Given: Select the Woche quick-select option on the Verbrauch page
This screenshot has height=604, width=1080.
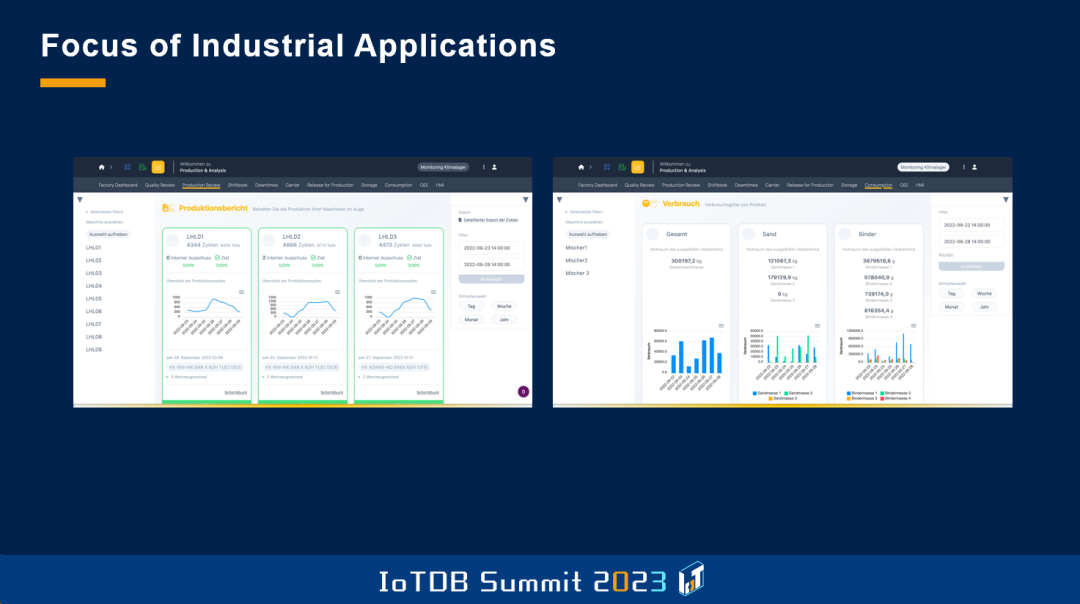Looking at the screenshot, I should click(984, 294).
